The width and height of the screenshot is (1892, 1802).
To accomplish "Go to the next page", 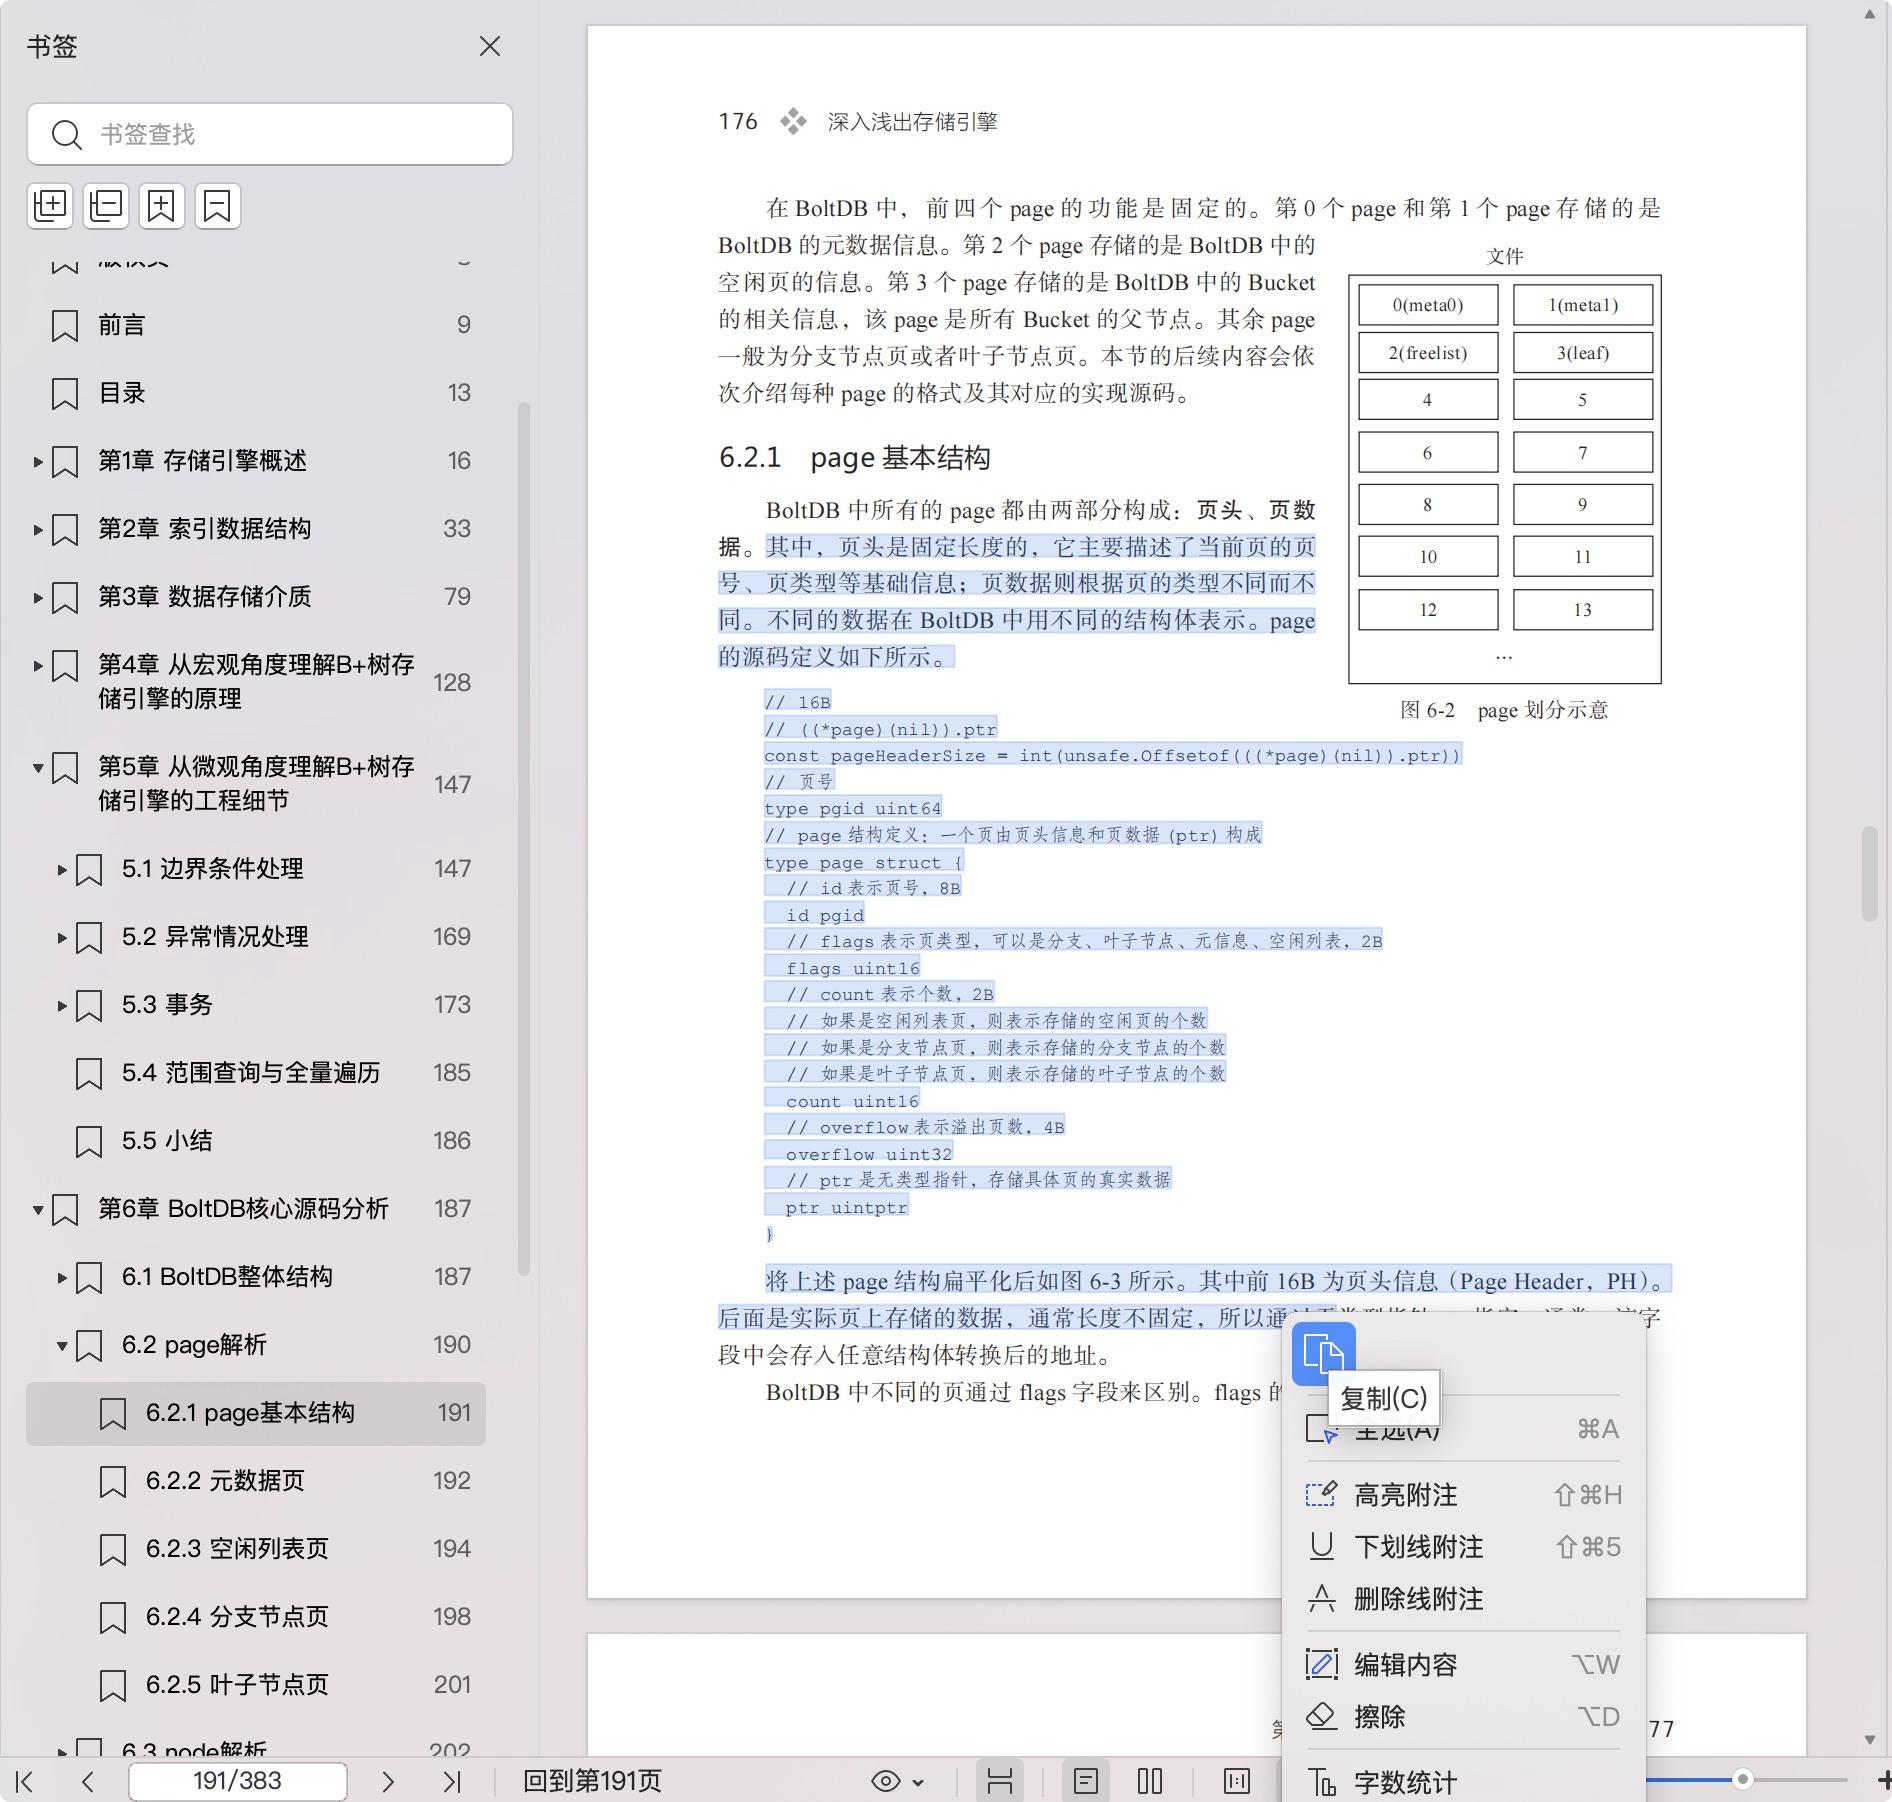I will pos(388,1781).
